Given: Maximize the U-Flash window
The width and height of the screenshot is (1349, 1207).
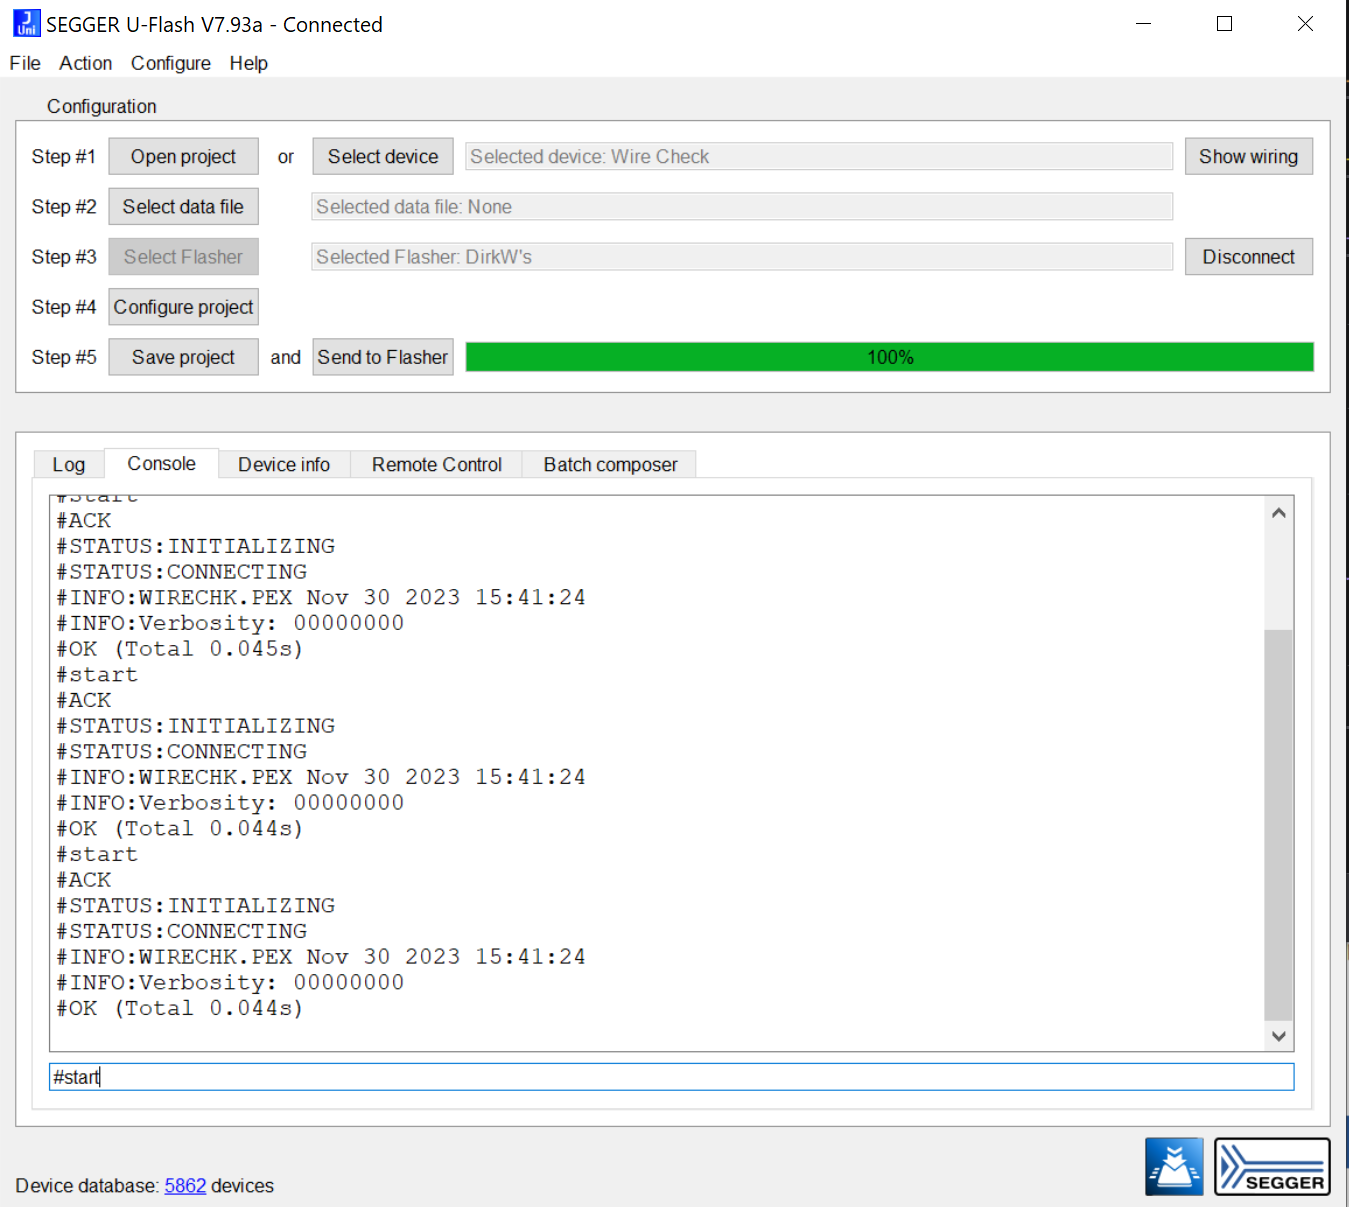Looking at the screenshot, I should click(x=1224, y=24).
